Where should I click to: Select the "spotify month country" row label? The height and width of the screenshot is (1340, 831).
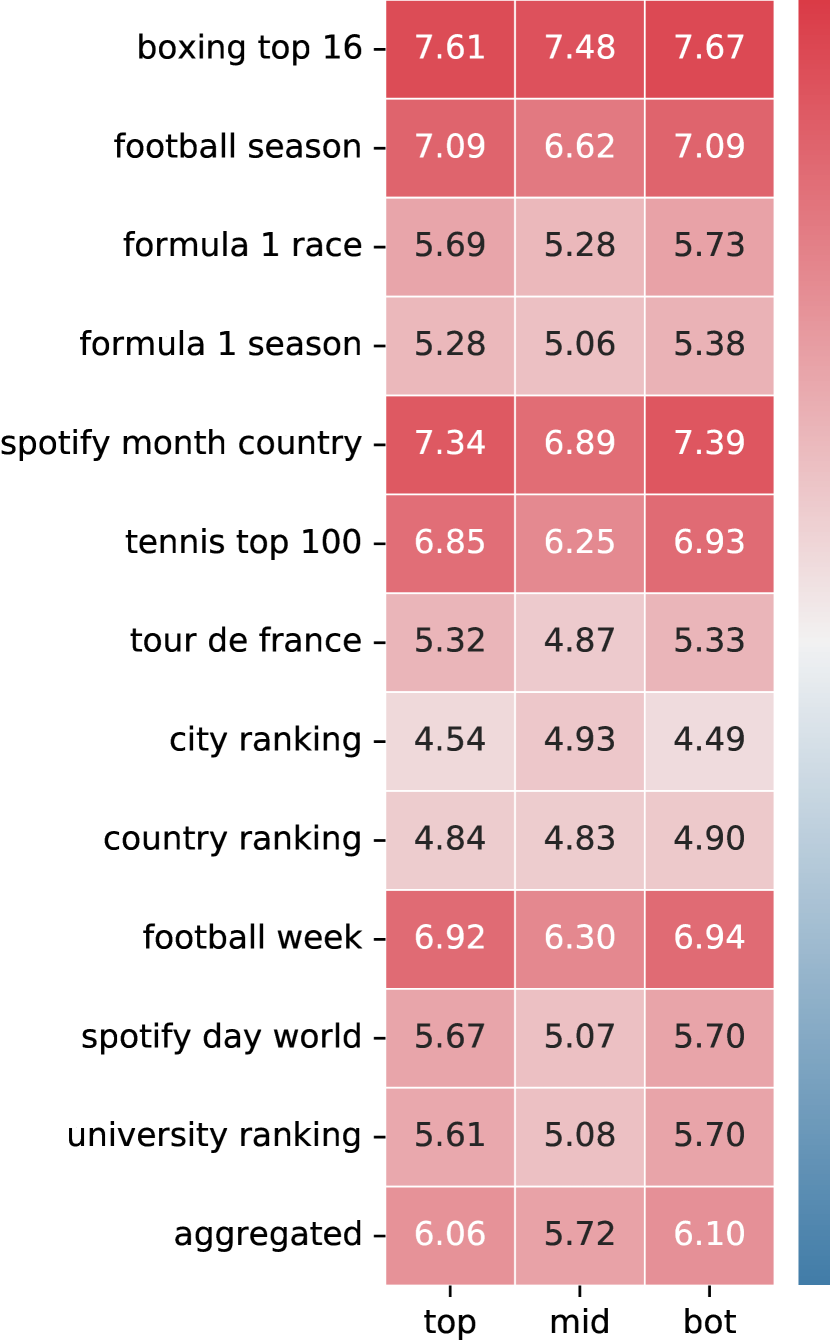181,444
